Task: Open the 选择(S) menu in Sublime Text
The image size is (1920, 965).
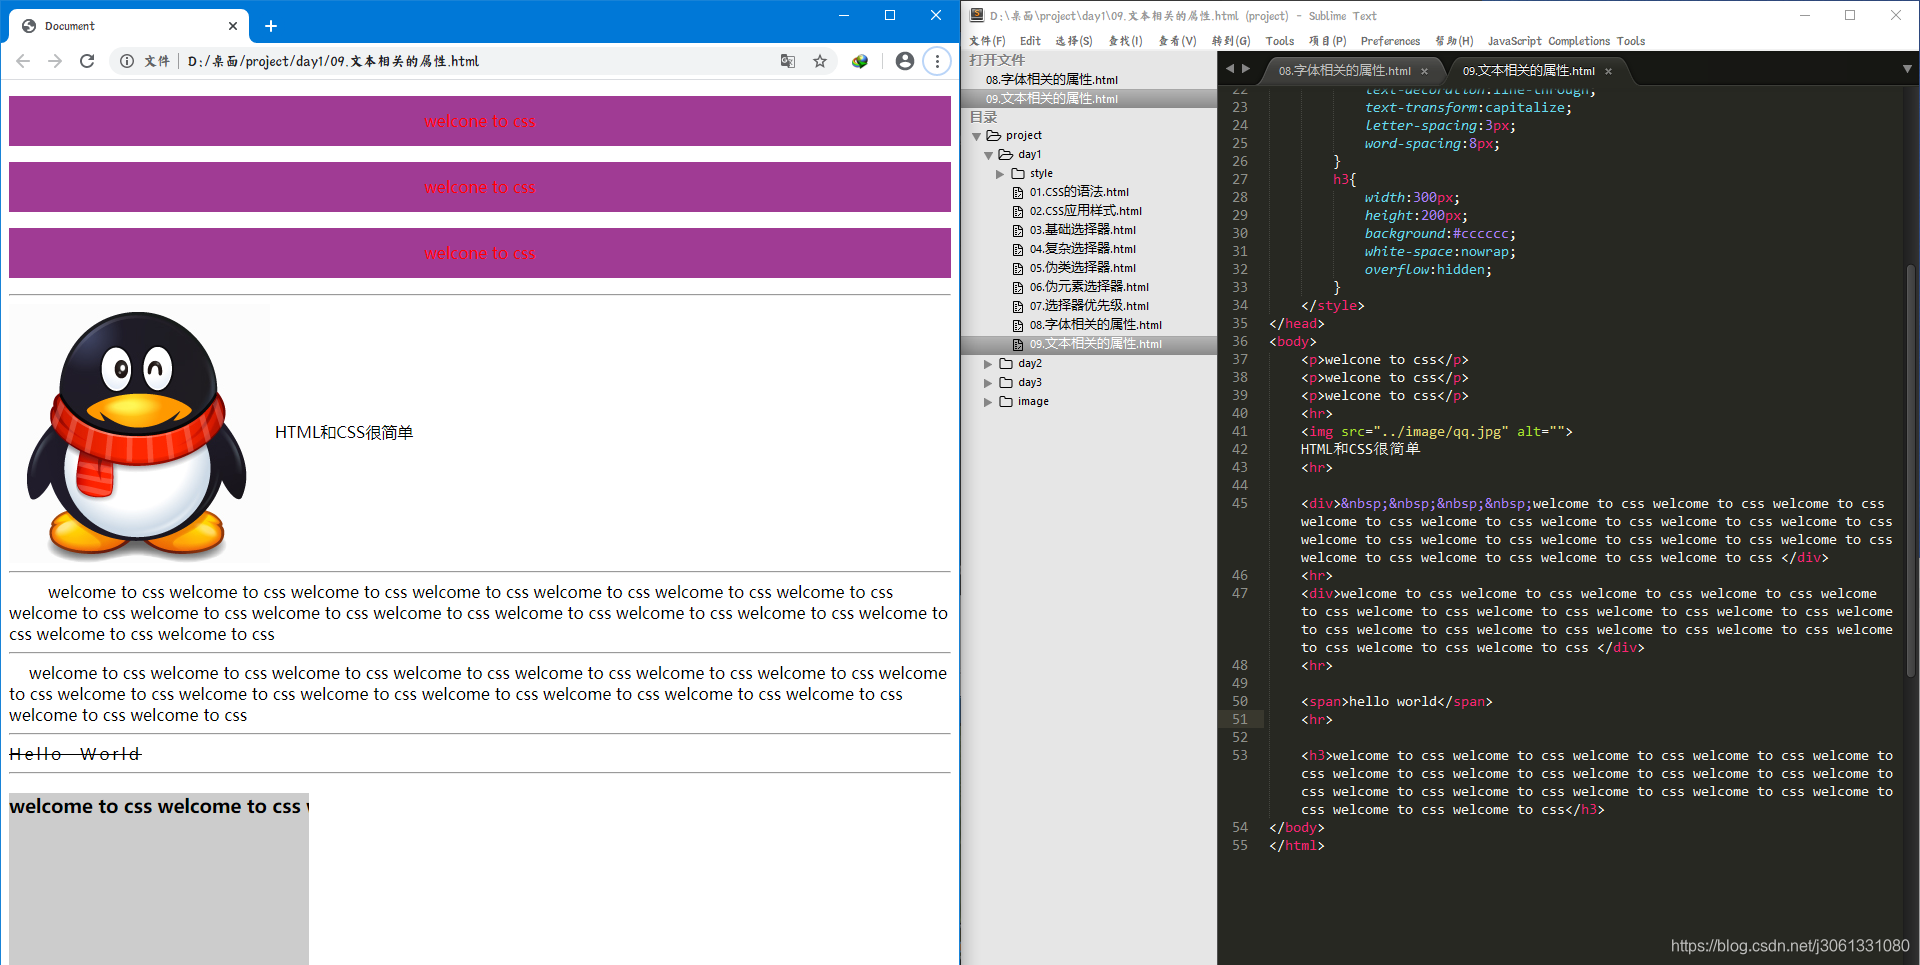Action: (x=1074, y=41)
